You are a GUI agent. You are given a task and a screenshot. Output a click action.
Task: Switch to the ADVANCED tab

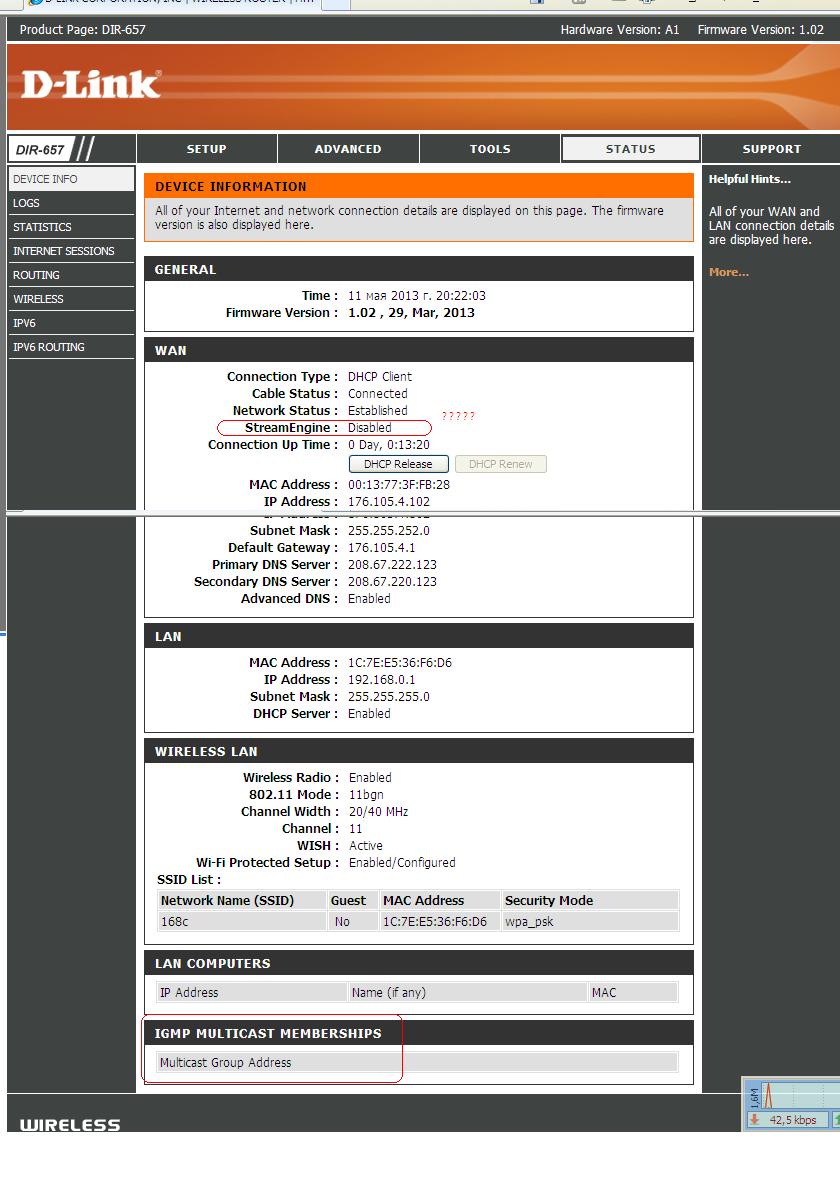coord(348,149)
